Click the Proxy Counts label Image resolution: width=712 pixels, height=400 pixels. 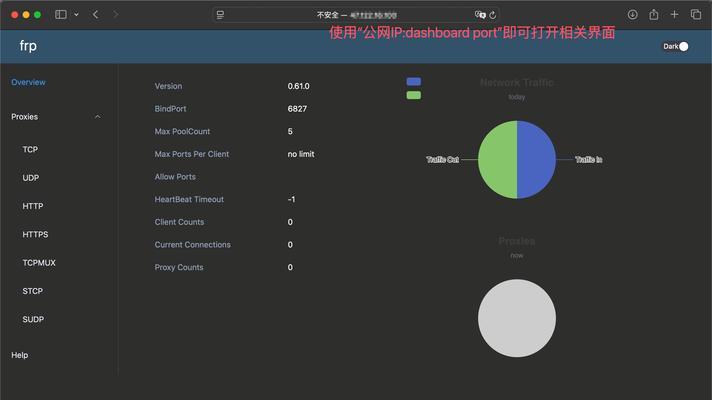click(x=178, y=267)
